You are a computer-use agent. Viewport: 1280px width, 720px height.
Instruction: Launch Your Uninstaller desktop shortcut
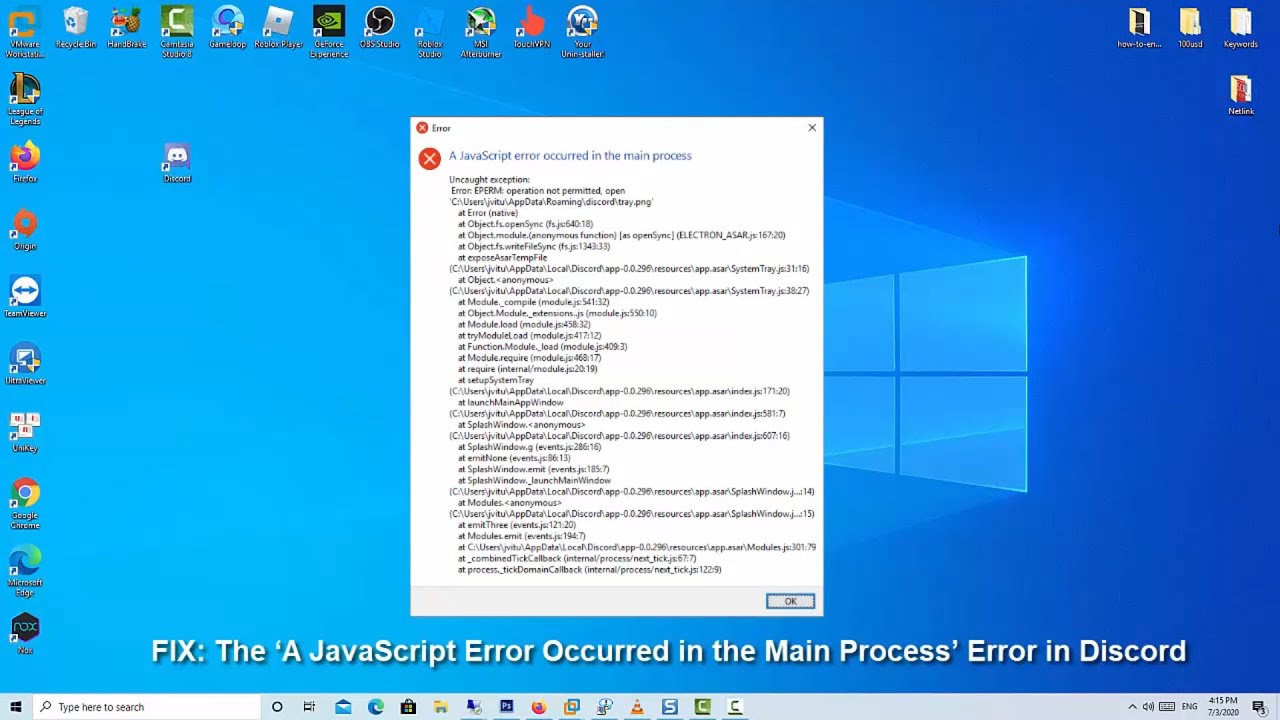582,32
